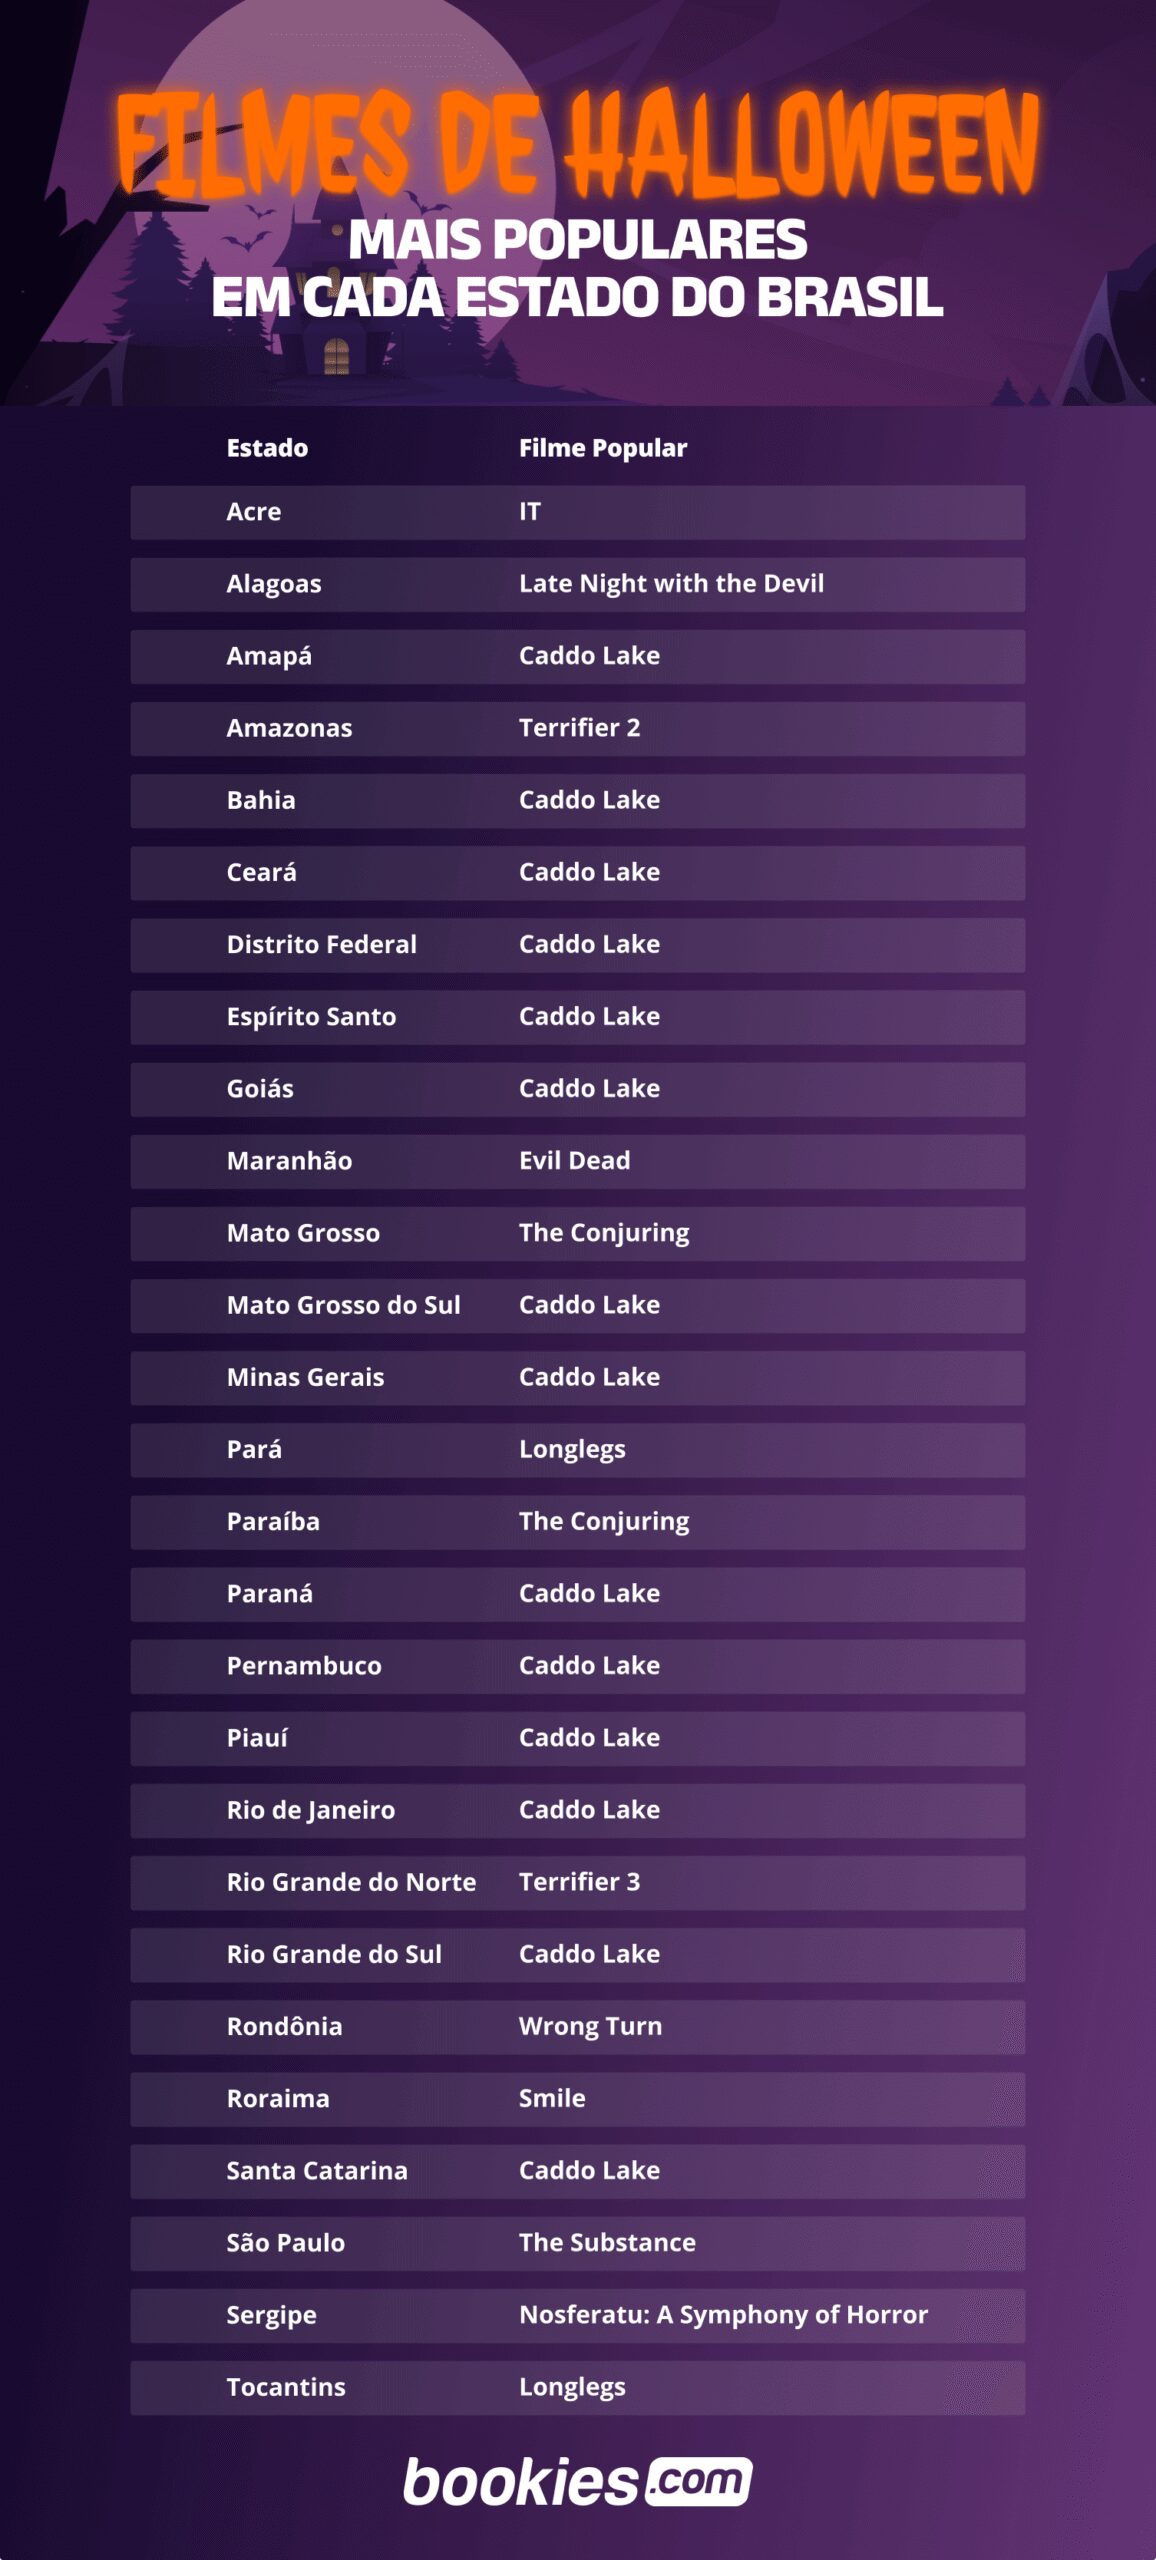Viewport: 1156px width, 2560px height.
Task: Click the "Mais populares" subtitle text
Action: point(577,240)
